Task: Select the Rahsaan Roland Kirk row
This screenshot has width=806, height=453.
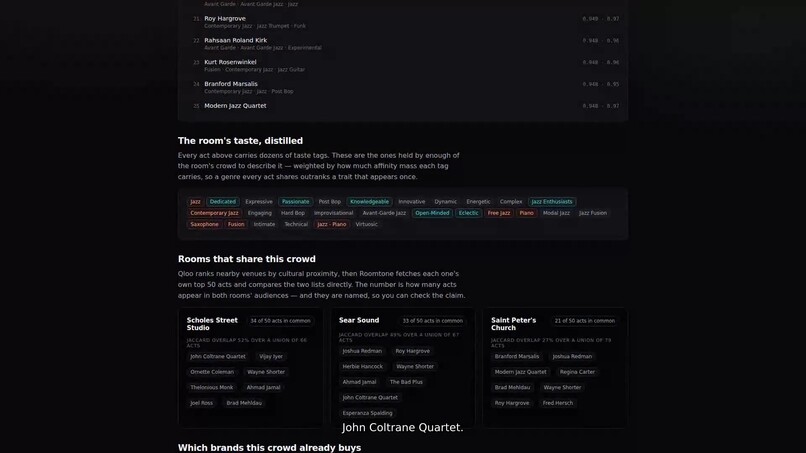Action: pyautogui.click(x=402, y=43)
